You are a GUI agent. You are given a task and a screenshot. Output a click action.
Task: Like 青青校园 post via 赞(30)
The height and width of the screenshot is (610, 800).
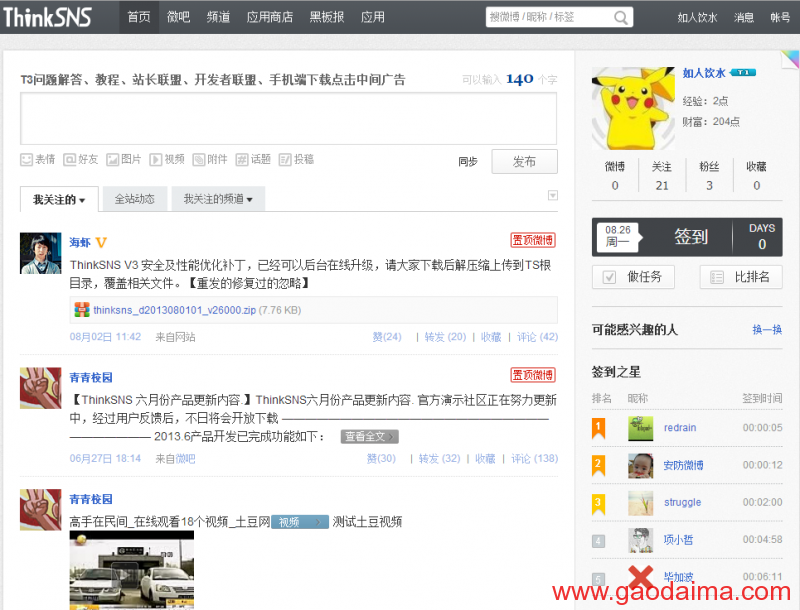click(x=381, y=458)
